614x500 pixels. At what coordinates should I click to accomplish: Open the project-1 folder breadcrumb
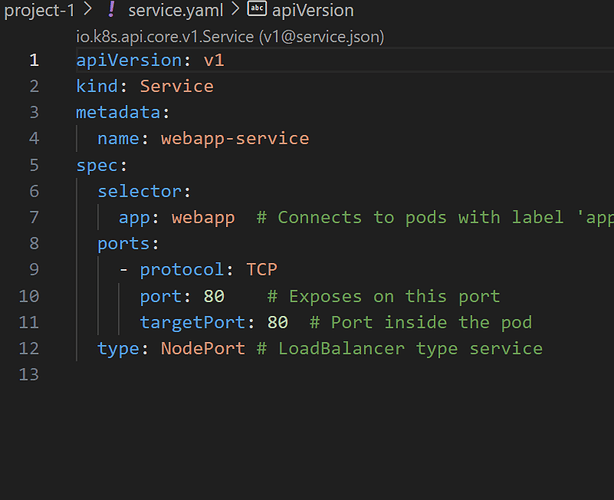click(x=38, y=10)
